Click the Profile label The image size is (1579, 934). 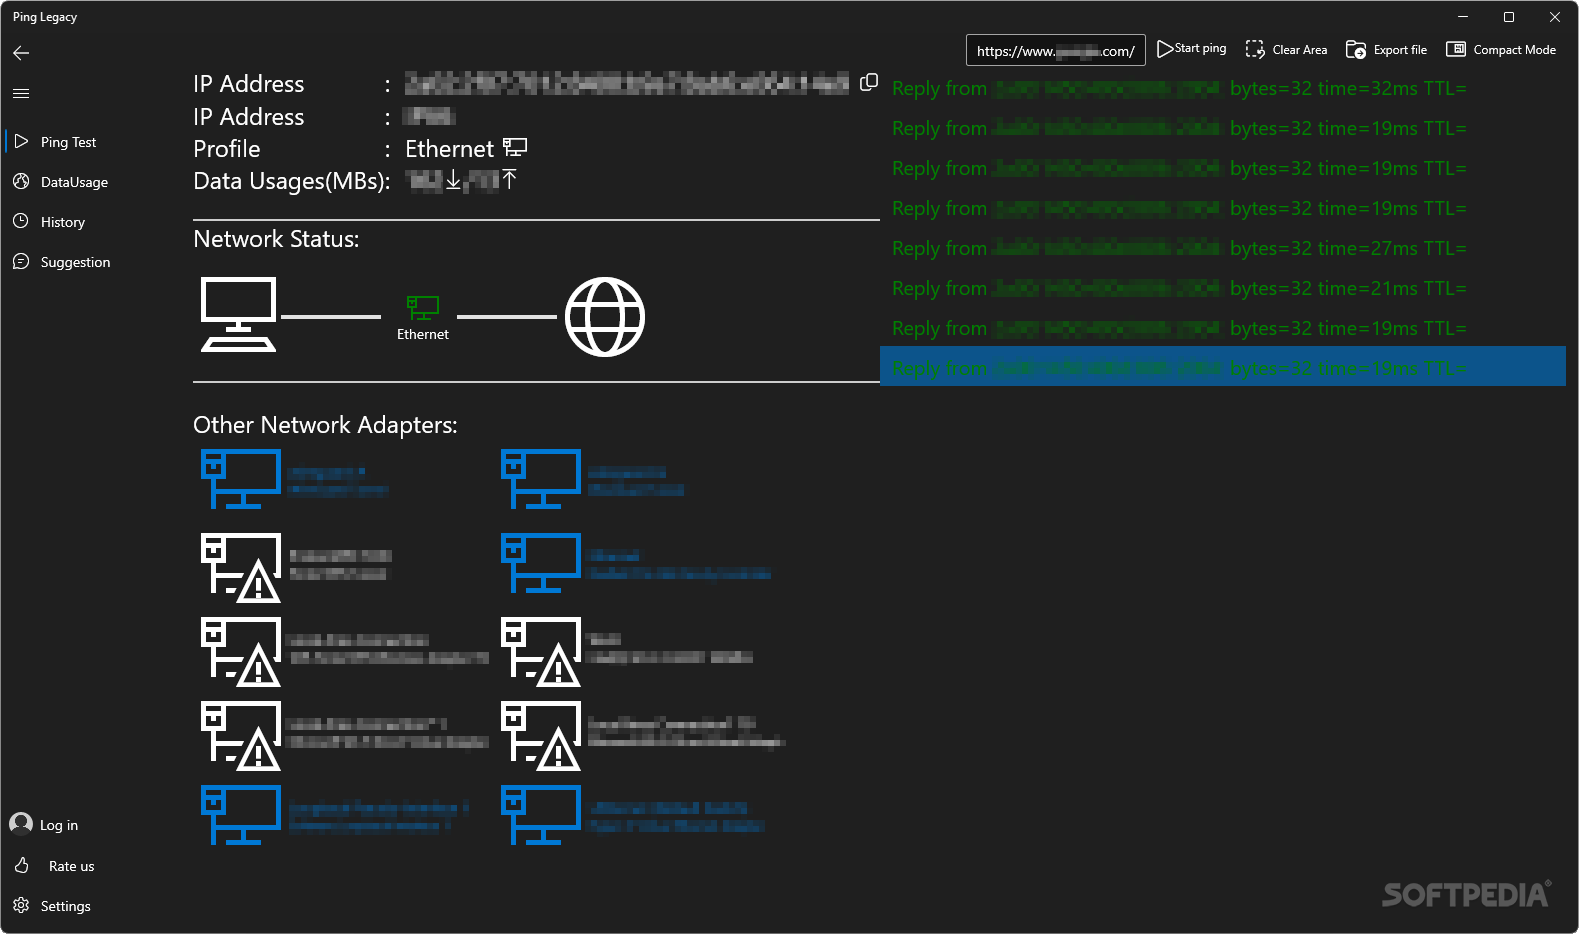point(227,149)
